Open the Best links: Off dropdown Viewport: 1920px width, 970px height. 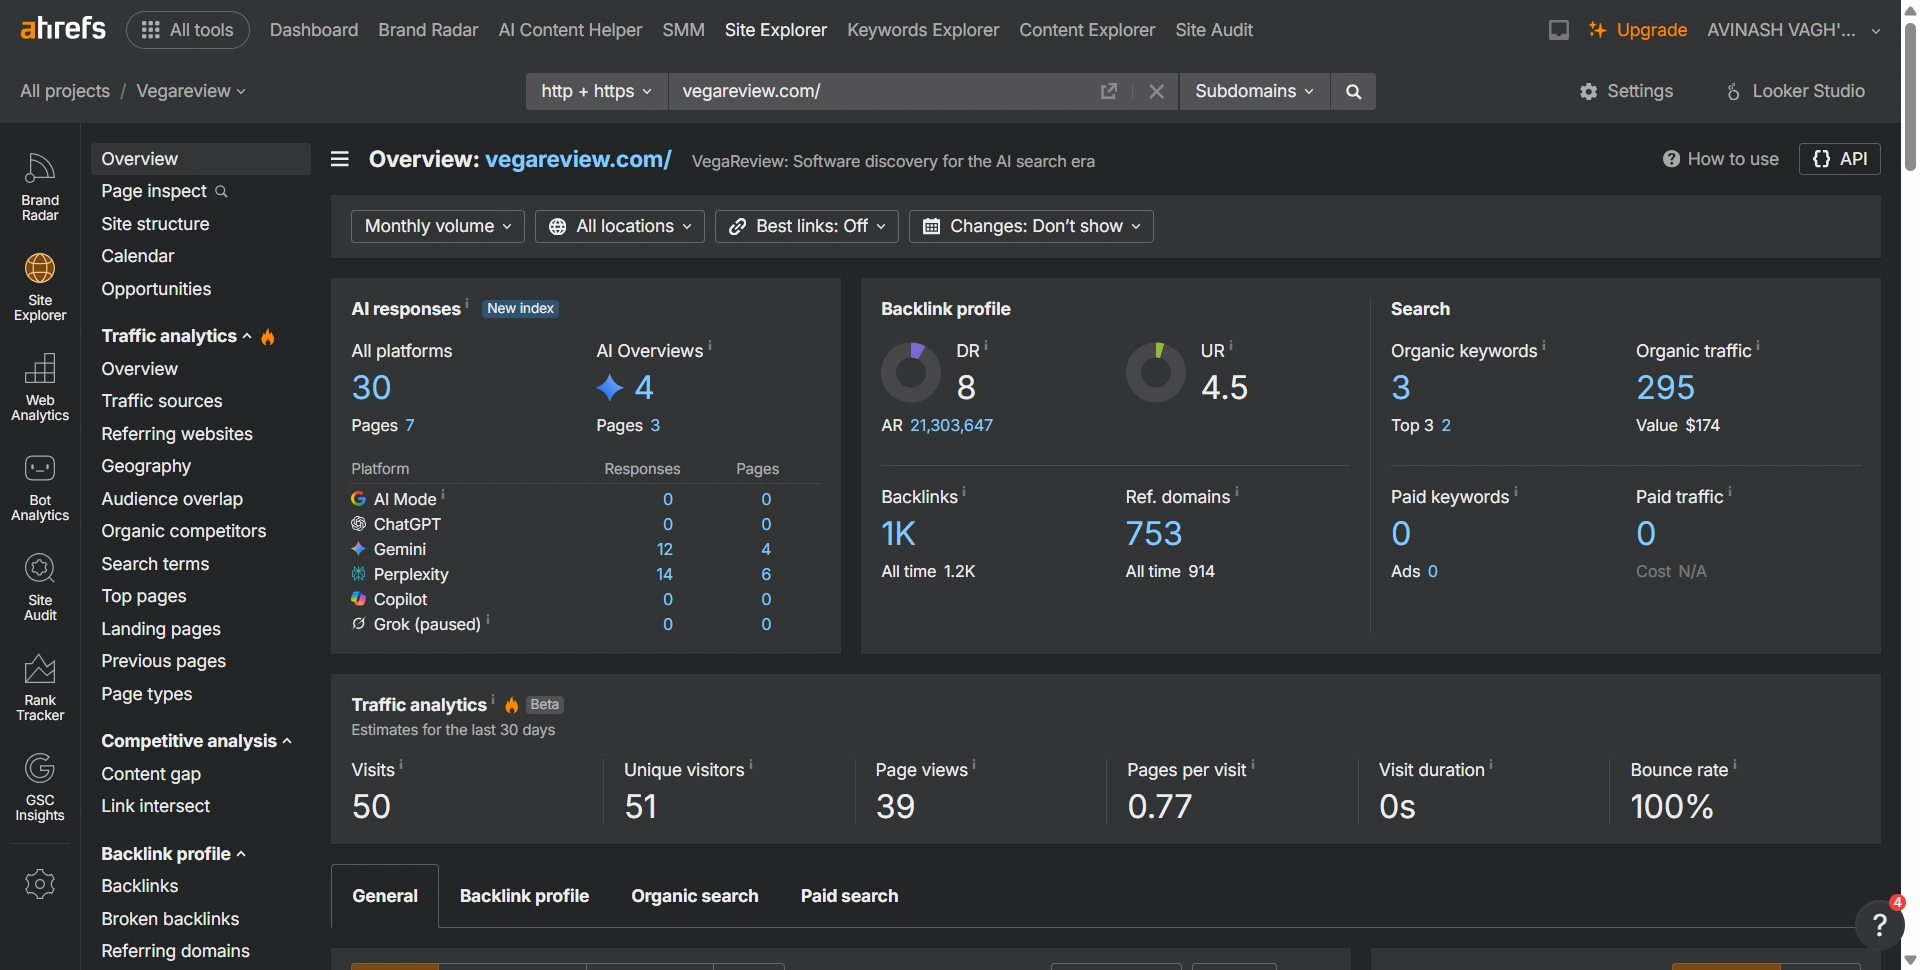tap(807, 226)
